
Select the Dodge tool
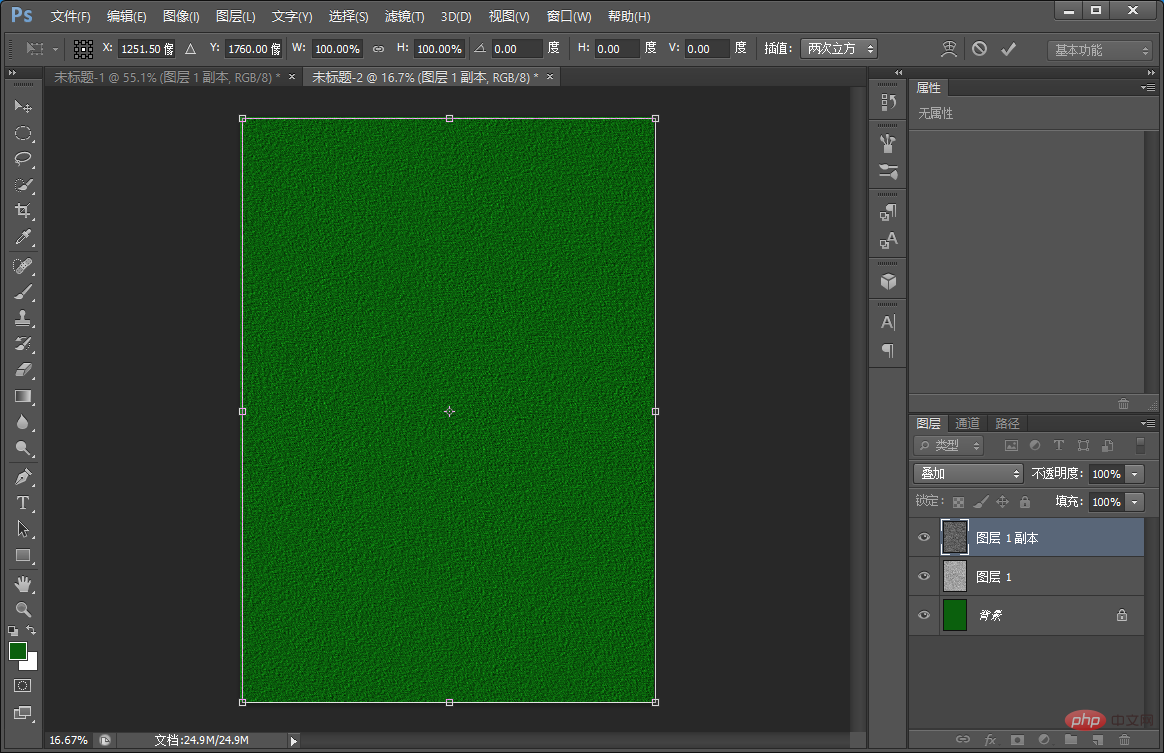pyautogui.click(x=23, y=448)
